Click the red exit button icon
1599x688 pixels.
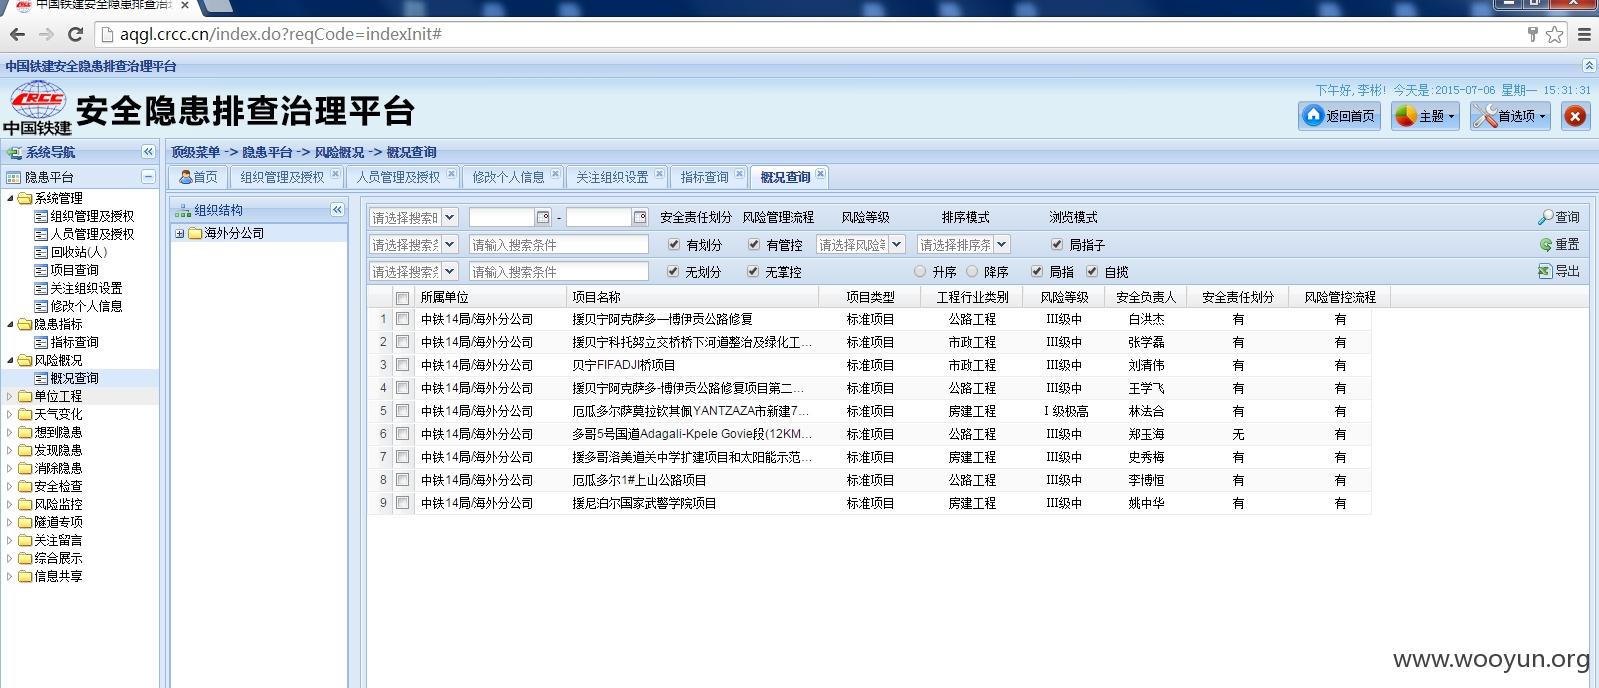(x=1575, y=116)
